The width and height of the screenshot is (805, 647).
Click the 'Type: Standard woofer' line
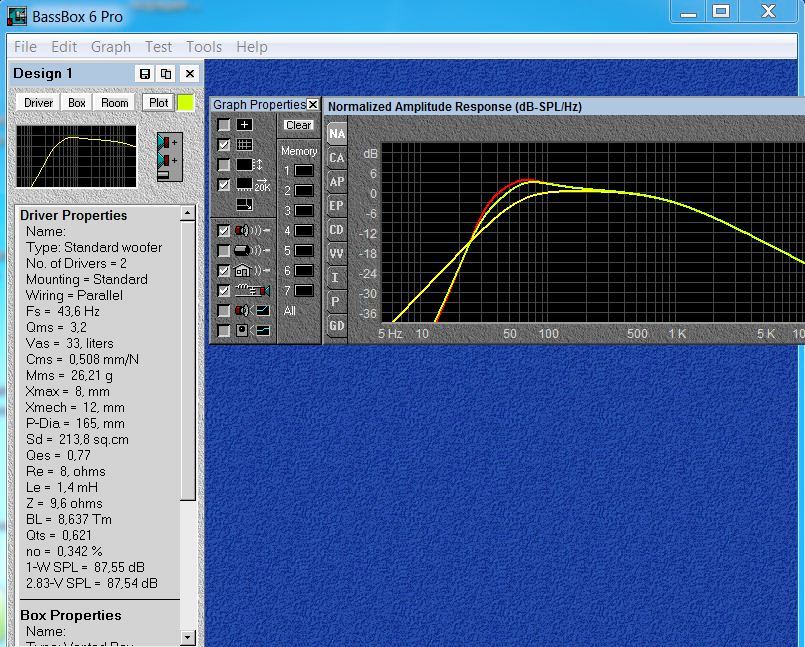(94, 248)
